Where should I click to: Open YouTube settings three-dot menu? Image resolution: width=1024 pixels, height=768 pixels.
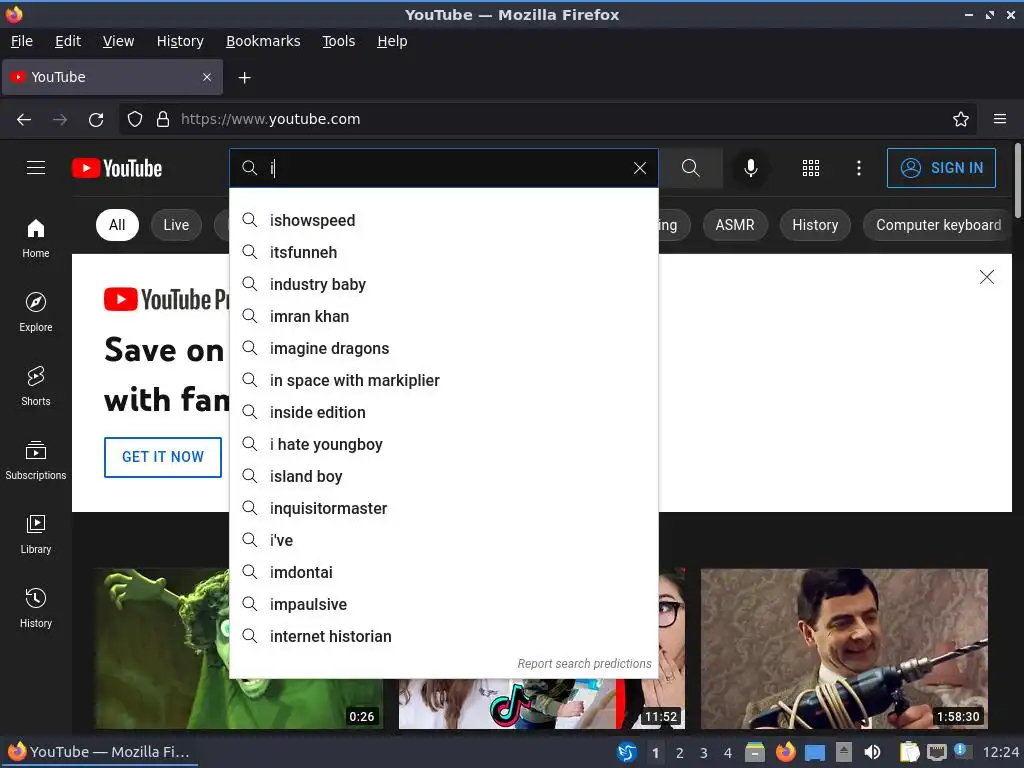pyautogui.click(x=859, y=168)
